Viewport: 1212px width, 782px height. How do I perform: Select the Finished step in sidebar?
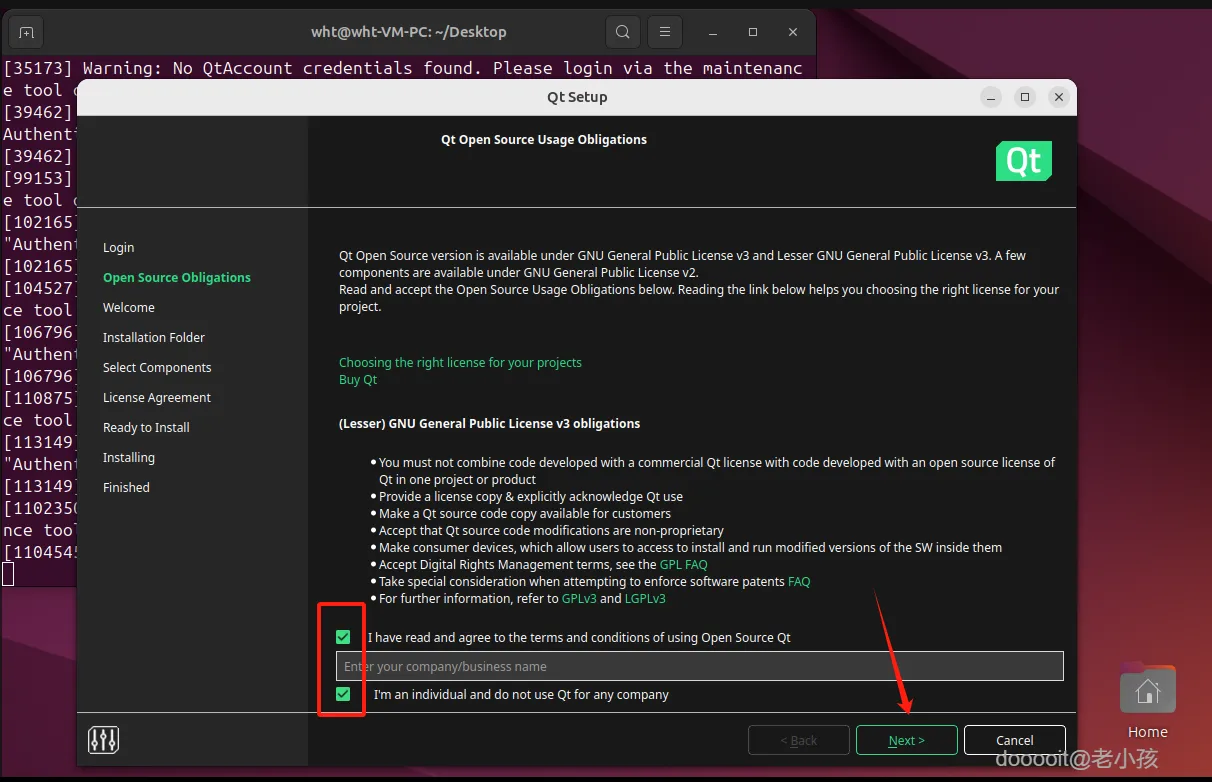(x=126, y=487)
